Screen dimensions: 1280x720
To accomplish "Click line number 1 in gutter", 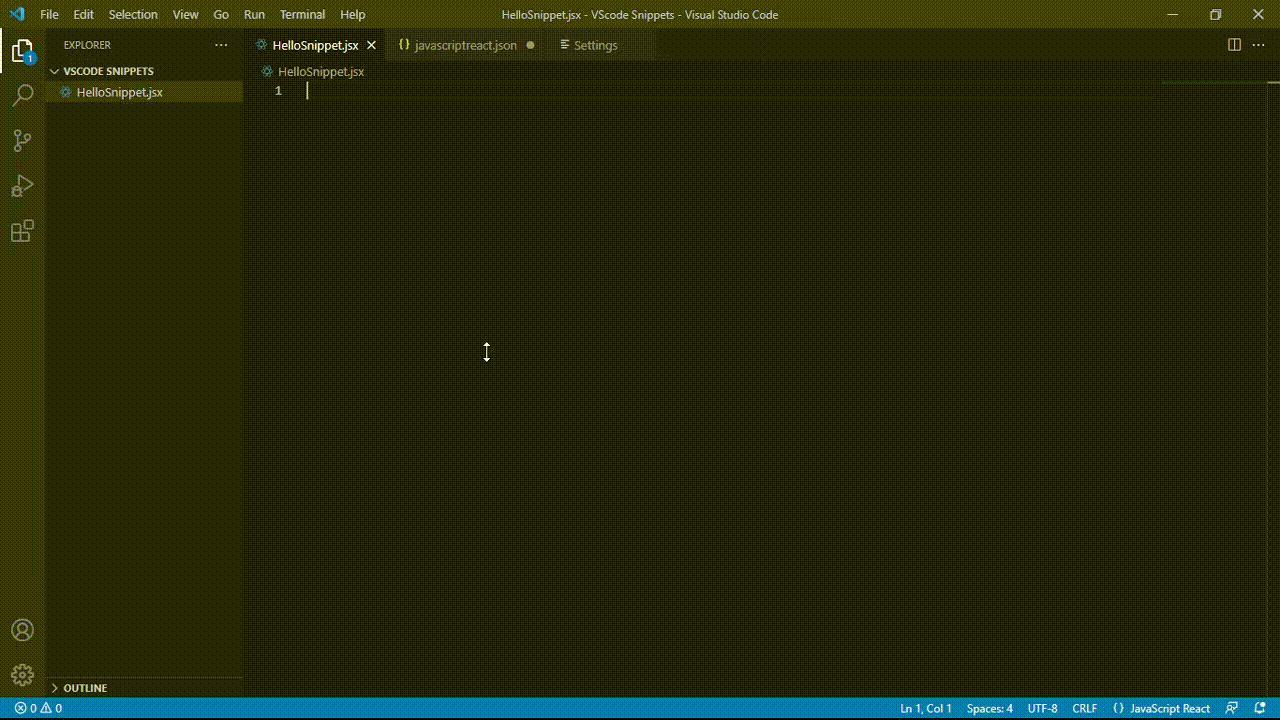I will [x=278, y=91].
